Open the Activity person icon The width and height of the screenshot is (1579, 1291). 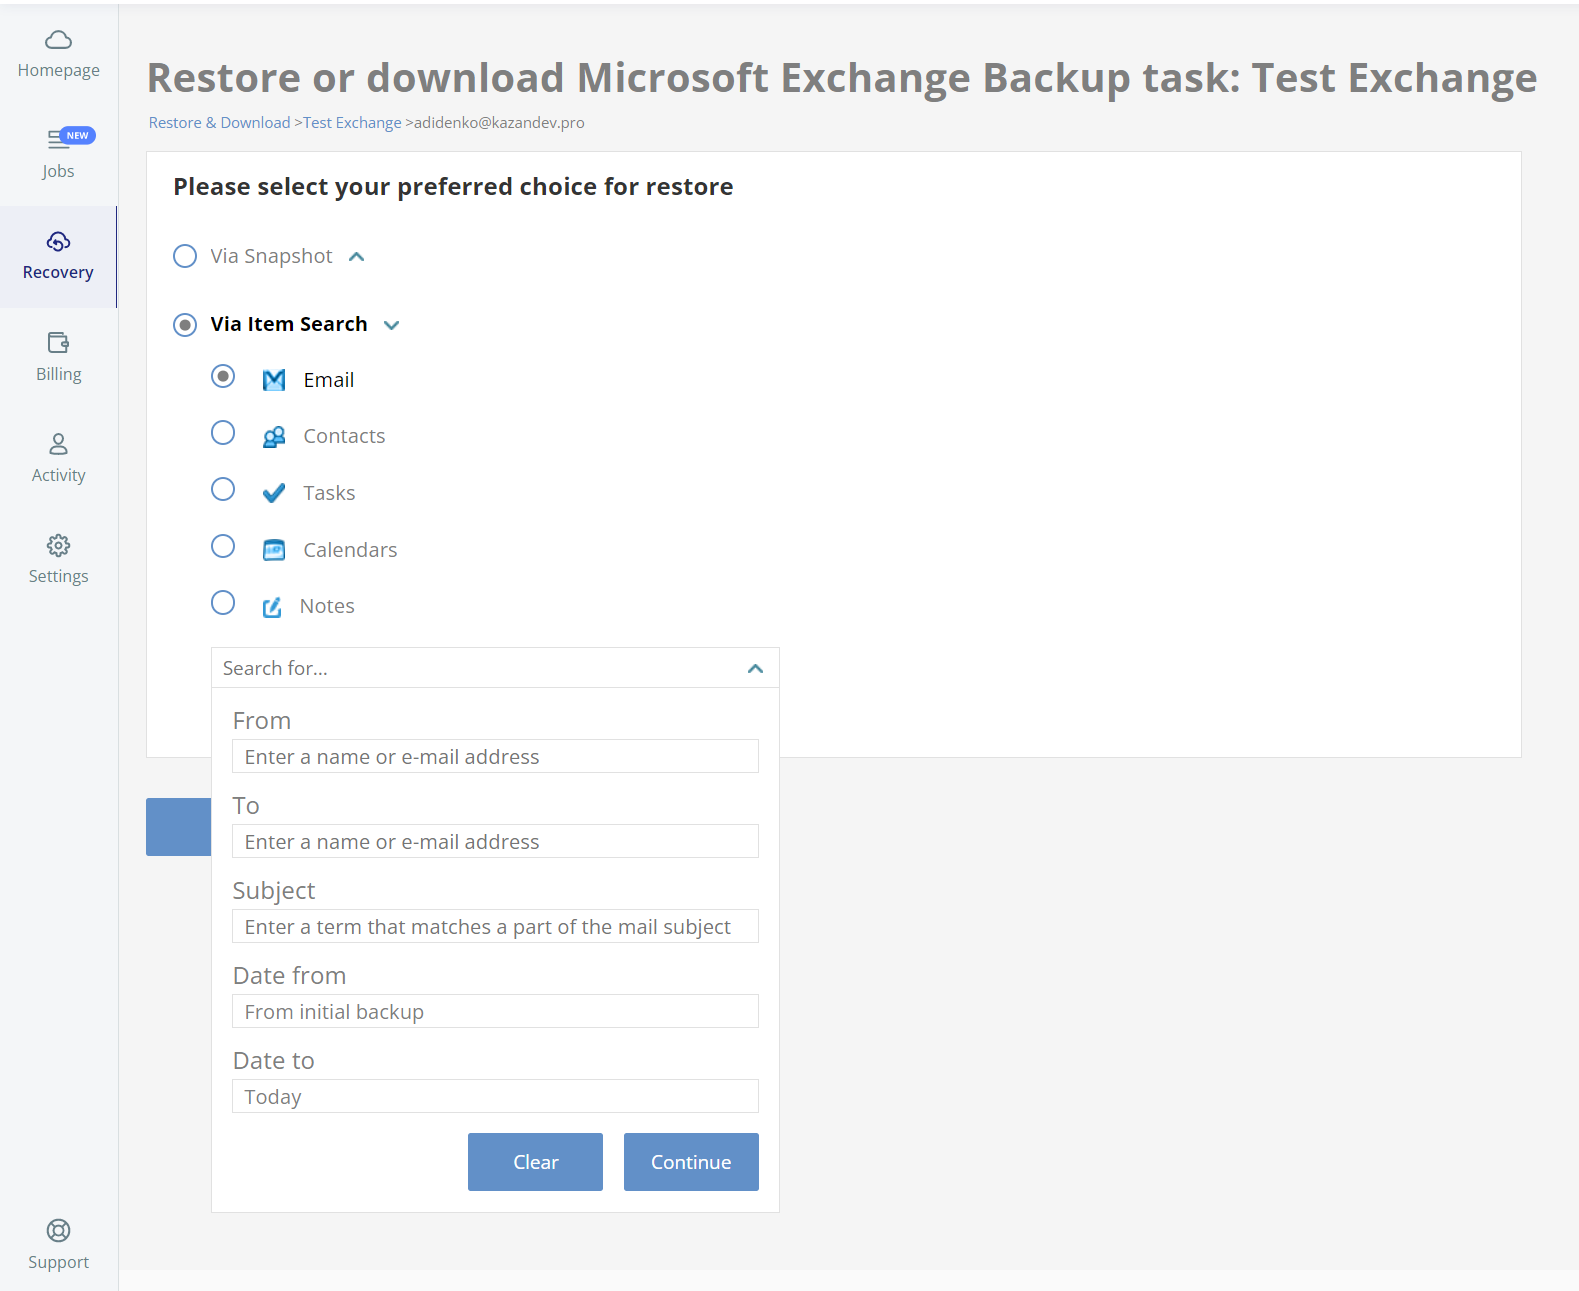pos(59,444)
